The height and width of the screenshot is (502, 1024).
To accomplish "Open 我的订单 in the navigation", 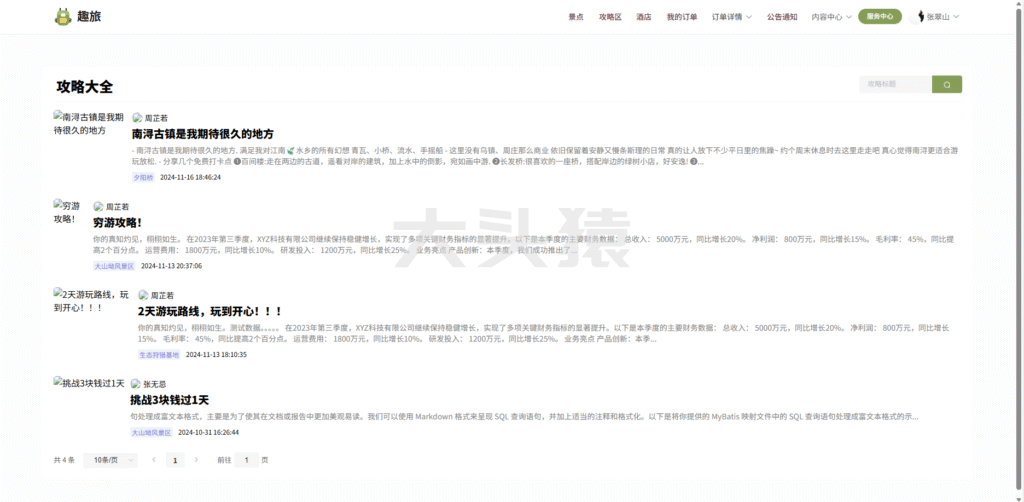I will [x=682, y=17].
